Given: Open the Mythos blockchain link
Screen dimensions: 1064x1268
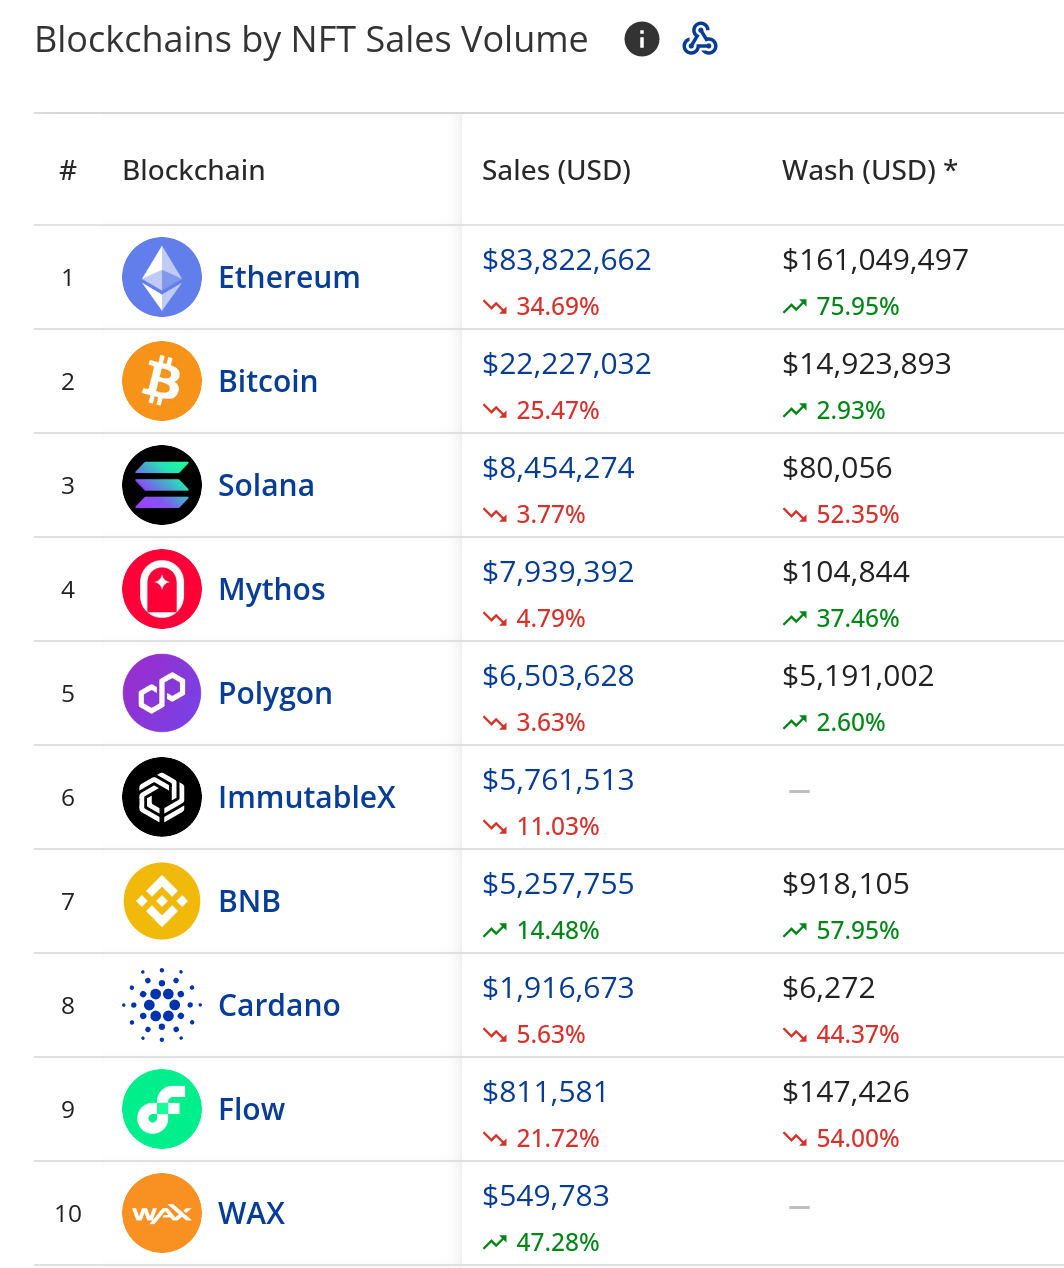Looking at the screenshot, I should (272, 589).
